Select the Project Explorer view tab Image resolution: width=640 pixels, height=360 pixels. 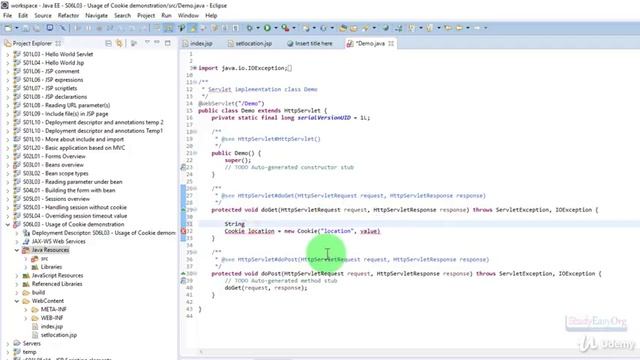coord(32,43)
